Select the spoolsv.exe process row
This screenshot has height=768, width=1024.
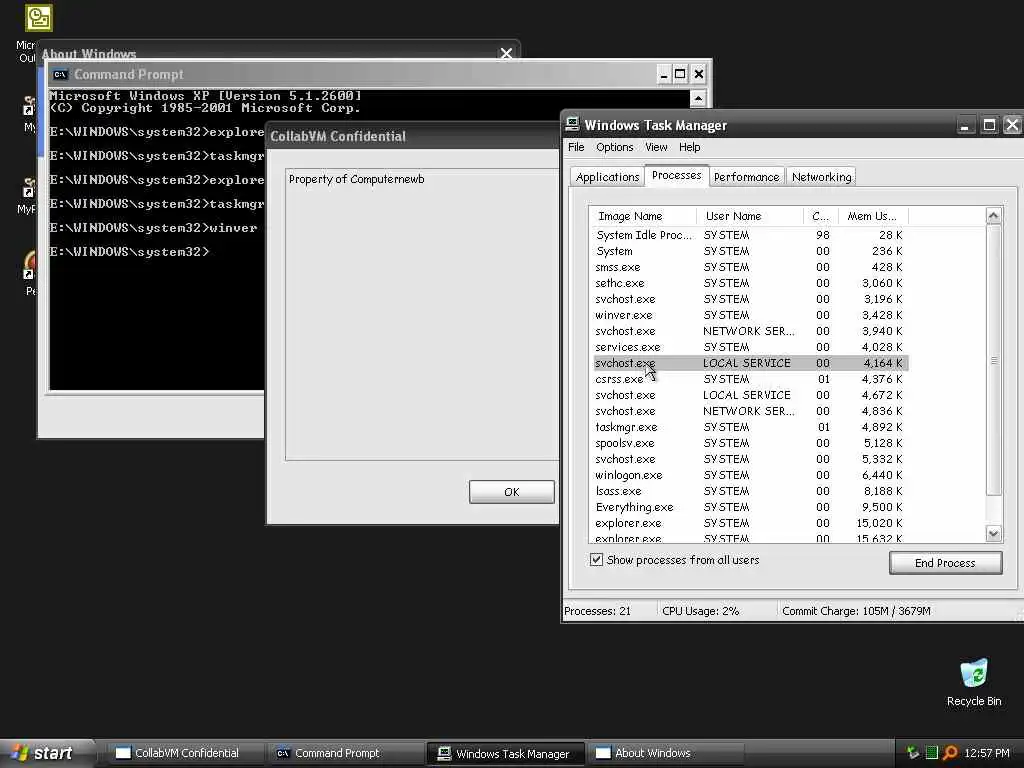[749, 443]
